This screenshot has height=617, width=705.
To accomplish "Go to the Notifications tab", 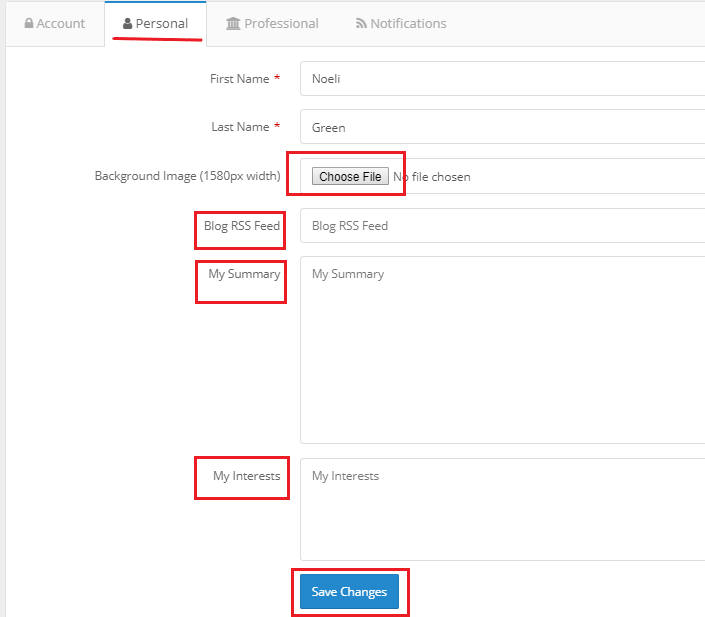I will [x=402, y=23].
